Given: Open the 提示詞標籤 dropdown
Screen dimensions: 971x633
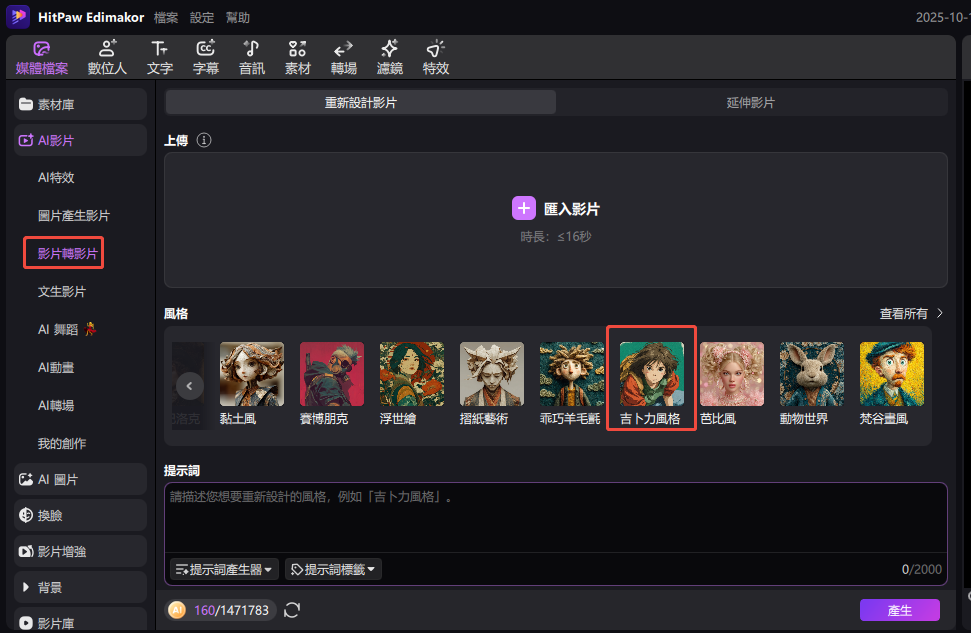Looking at the screenshot, I should 333,569.
